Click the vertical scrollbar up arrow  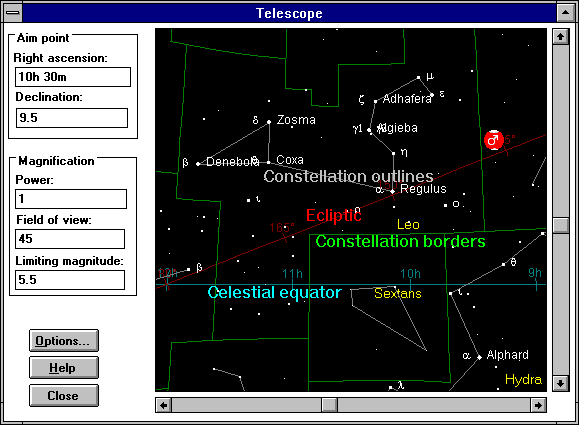pos(561,37)
